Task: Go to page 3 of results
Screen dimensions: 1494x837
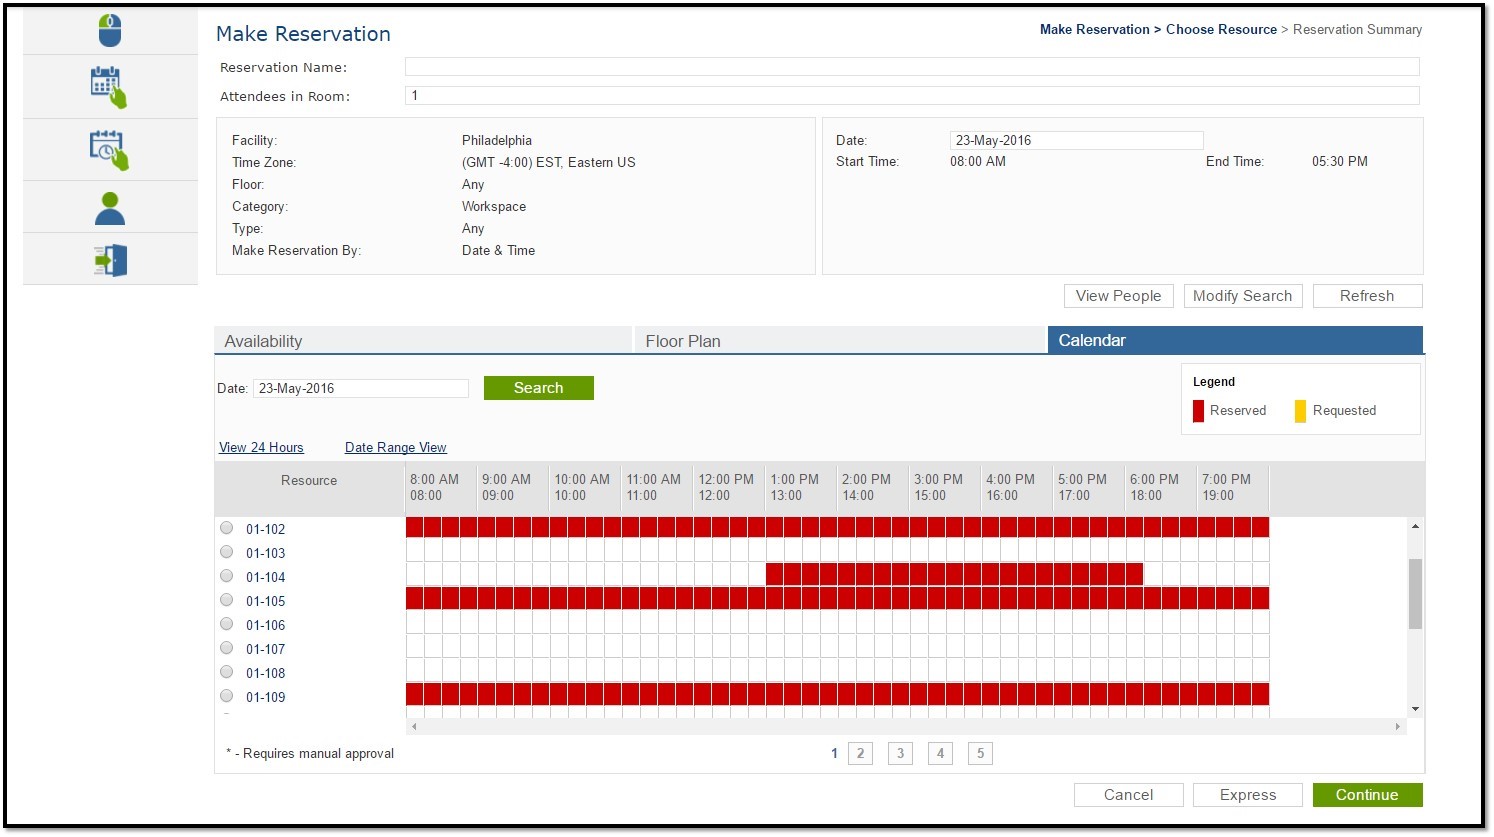Action: point(900,754)
